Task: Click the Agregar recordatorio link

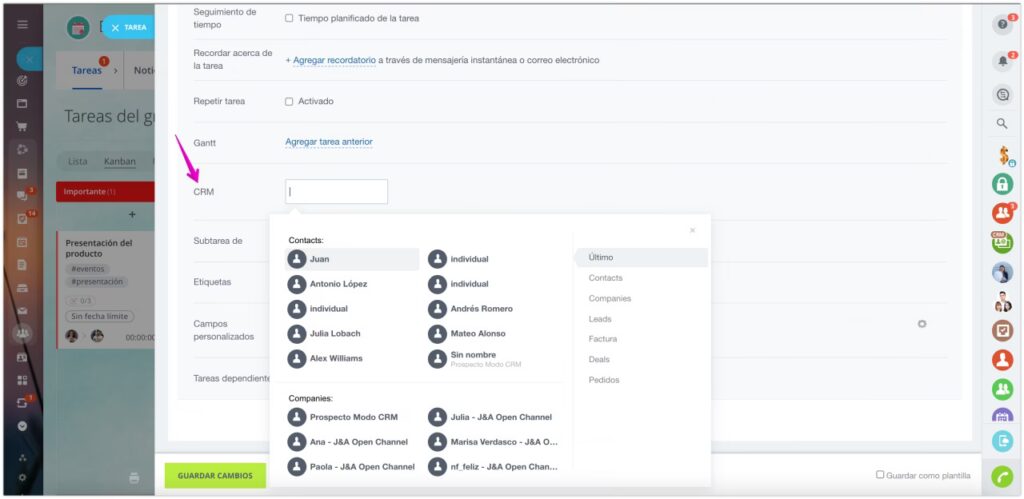Action: tap(330, 60)
